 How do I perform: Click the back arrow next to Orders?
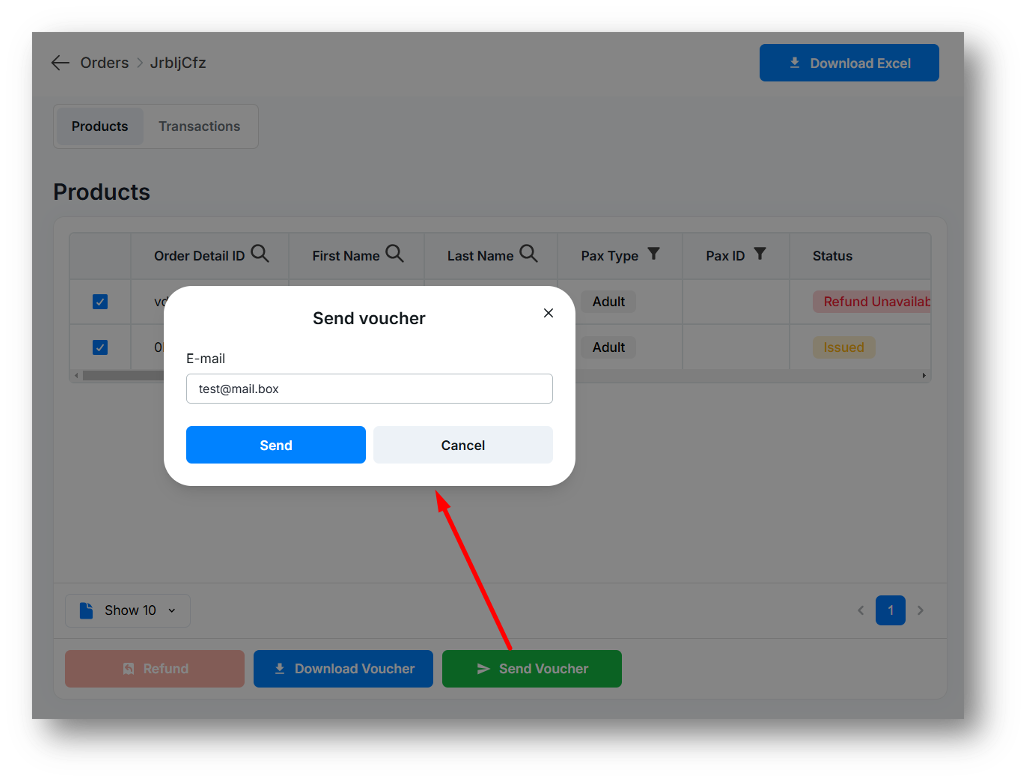pos(60,63)
